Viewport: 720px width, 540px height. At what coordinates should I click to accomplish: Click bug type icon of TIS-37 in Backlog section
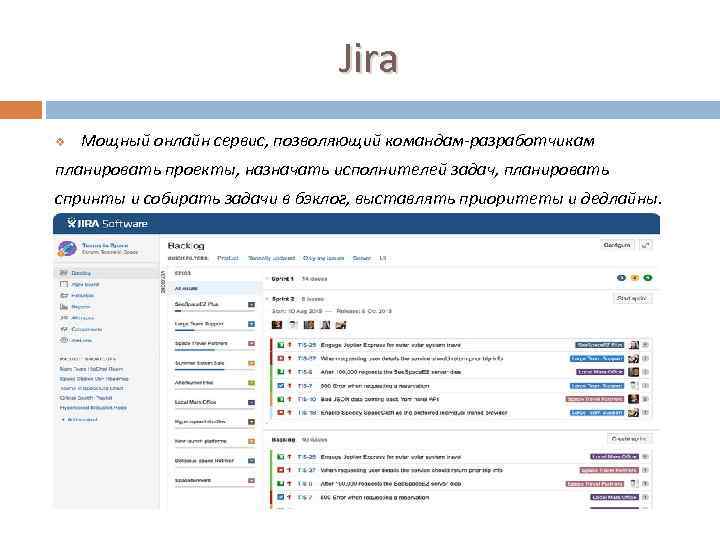coord(280,470)
